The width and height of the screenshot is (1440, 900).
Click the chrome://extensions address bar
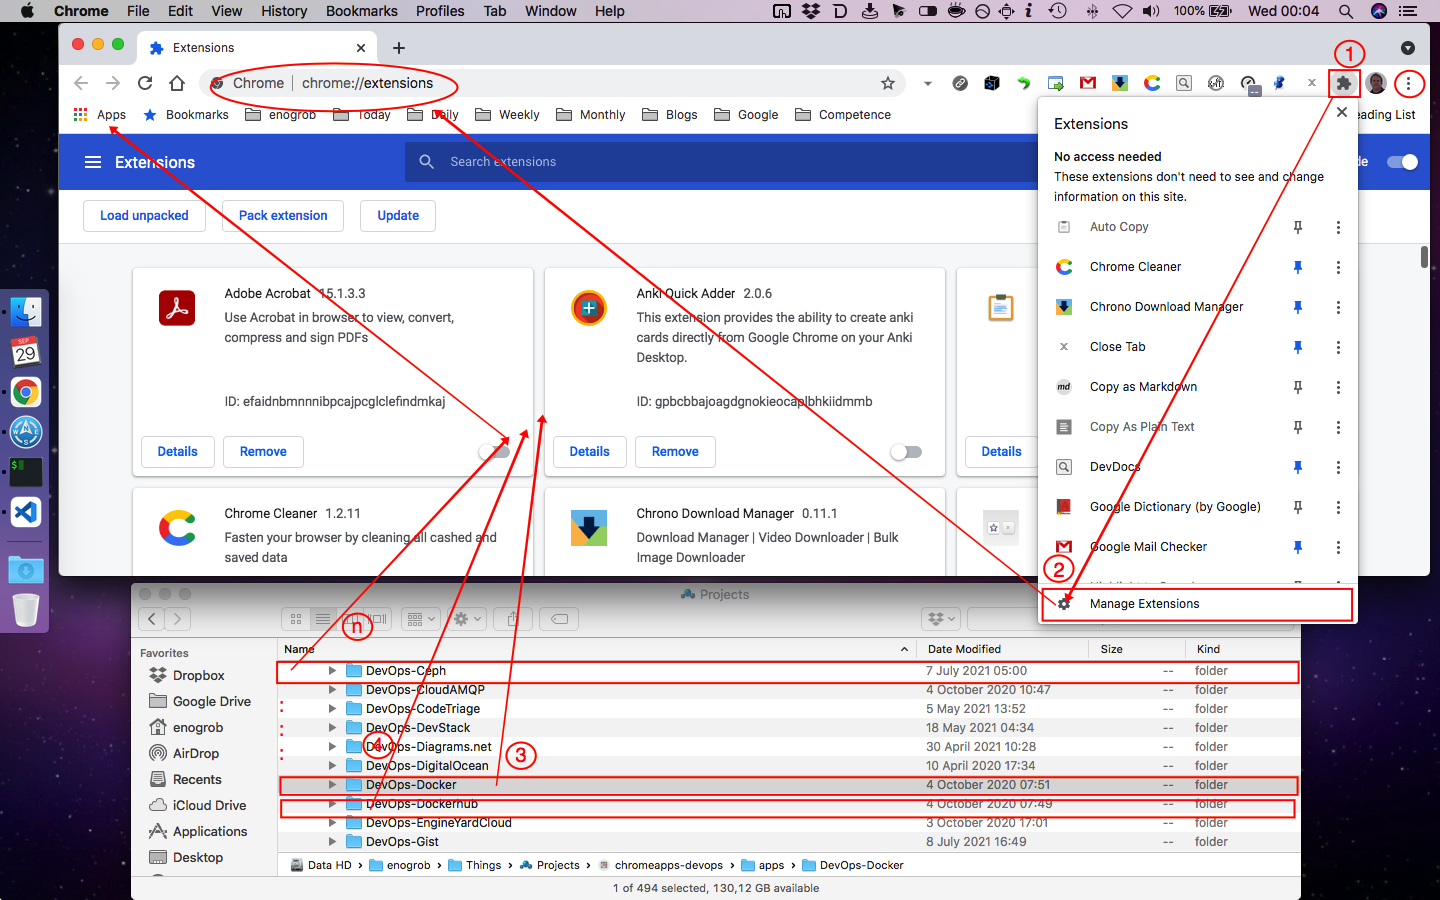(x=550, y=83)
